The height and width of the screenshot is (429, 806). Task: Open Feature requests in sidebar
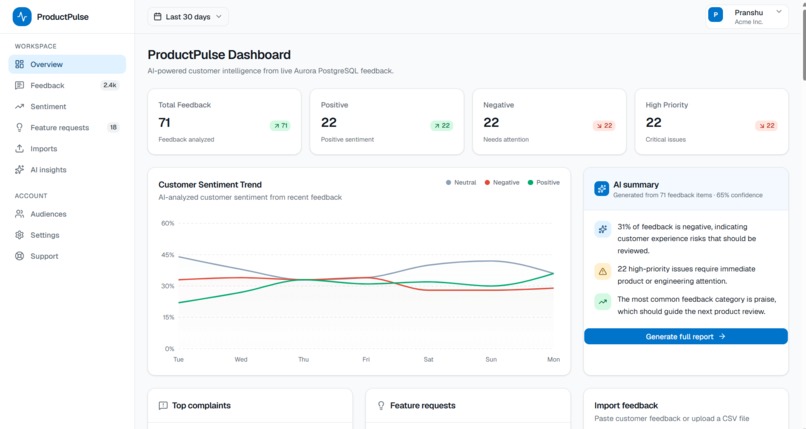tap(67, 127)
